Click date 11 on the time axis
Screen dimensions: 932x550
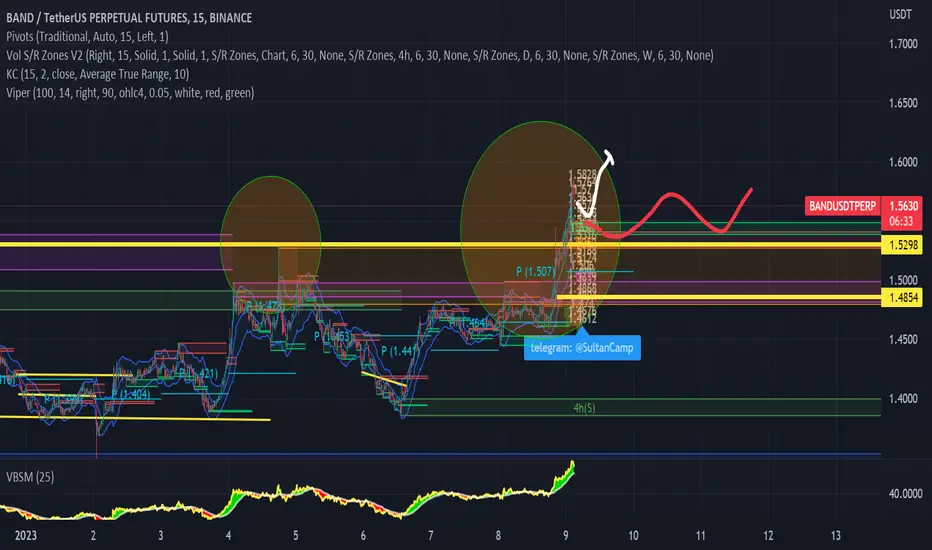pos(701,536)
